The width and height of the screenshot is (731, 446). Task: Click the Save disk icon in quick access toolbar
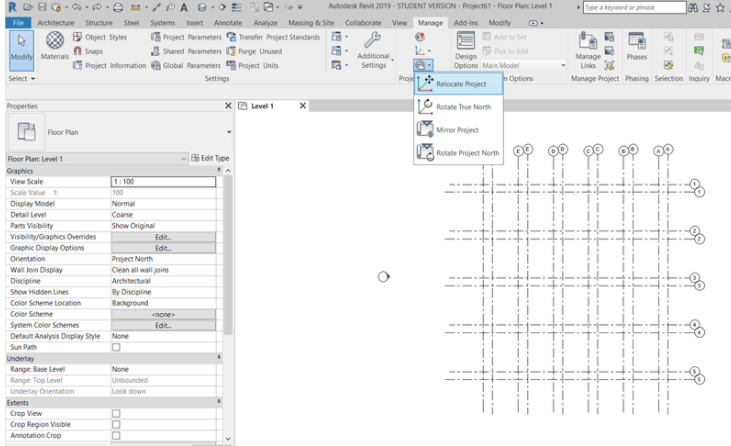[x=42, y=7]
